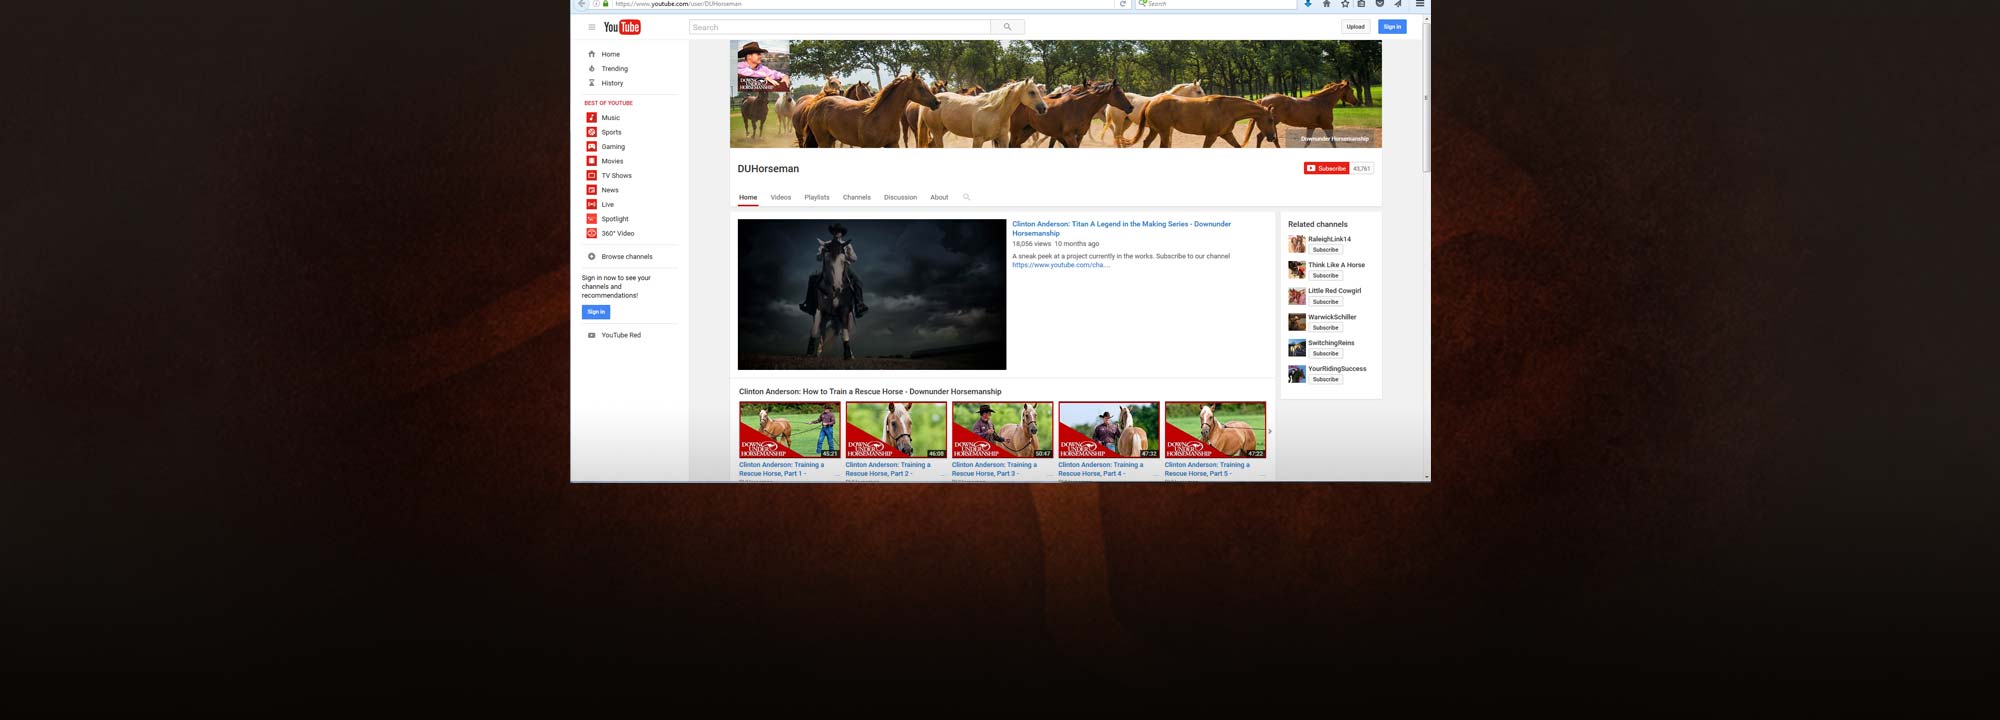Click the YouTube logo
The image size is (2000, 720).
[x=622, y=27]
